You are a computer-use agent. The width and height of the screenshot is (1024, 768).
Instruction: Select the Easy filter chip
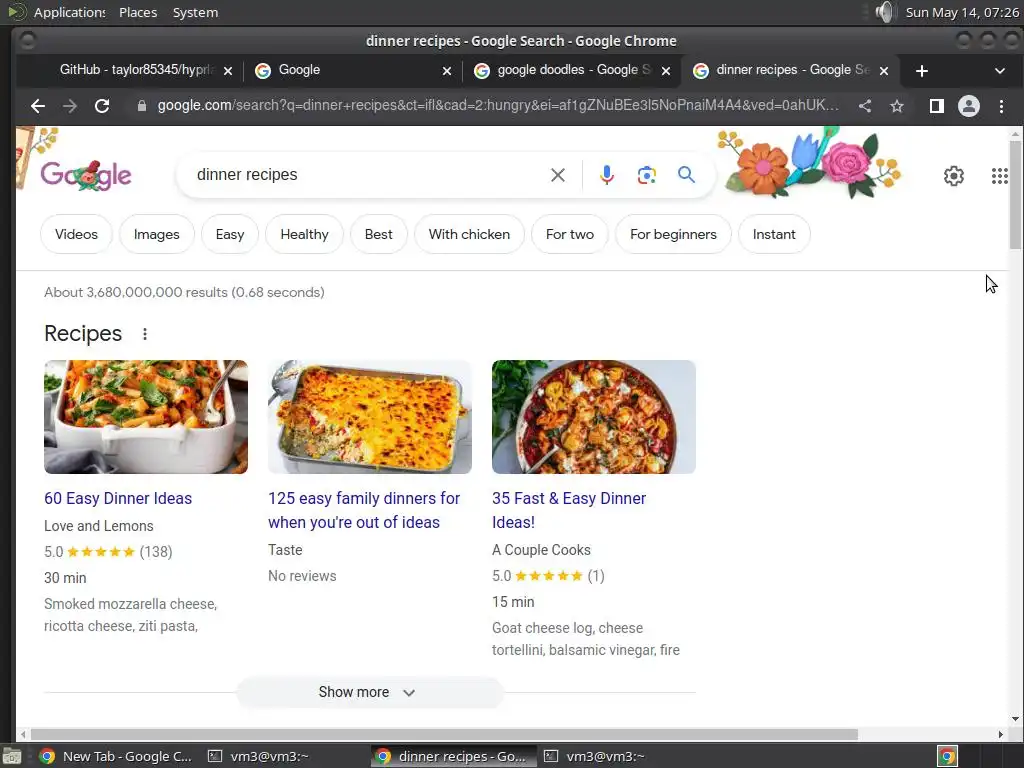pyautogui.click(x=230, y=234)
